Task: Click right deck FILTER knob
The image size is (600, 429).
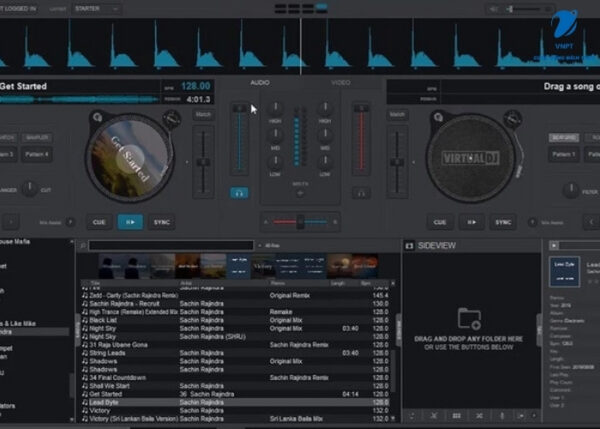Action: (571, 190)
